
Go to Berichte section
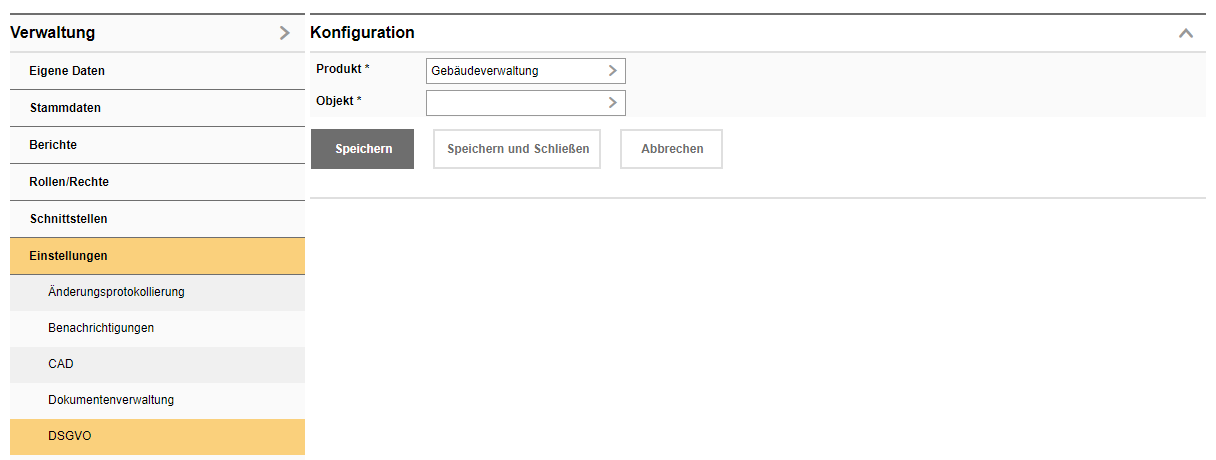pyautogui.click(x=53, y=145)
